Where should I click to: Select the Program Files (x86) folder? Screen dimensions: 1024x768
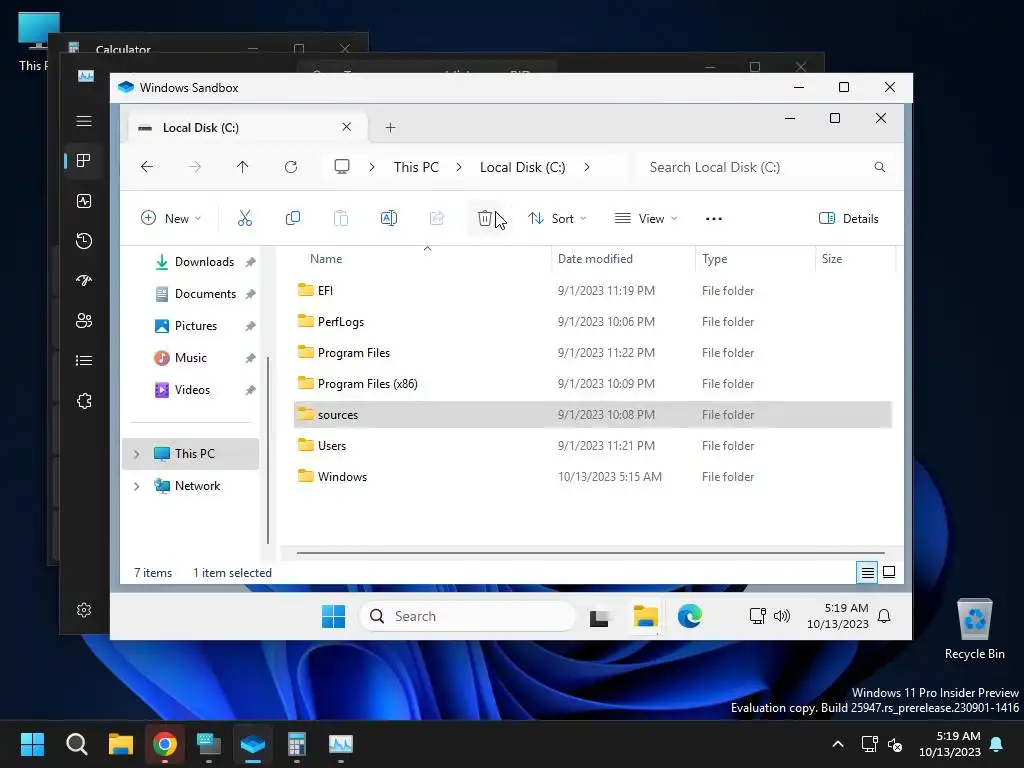(593, 384)
